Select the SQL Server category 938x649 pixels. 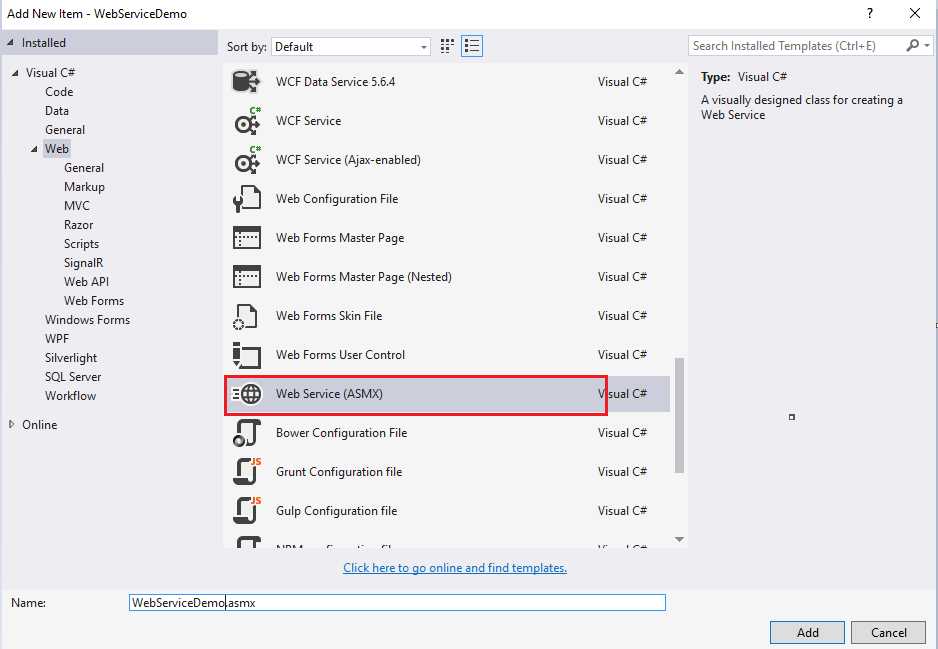[73, 377]
